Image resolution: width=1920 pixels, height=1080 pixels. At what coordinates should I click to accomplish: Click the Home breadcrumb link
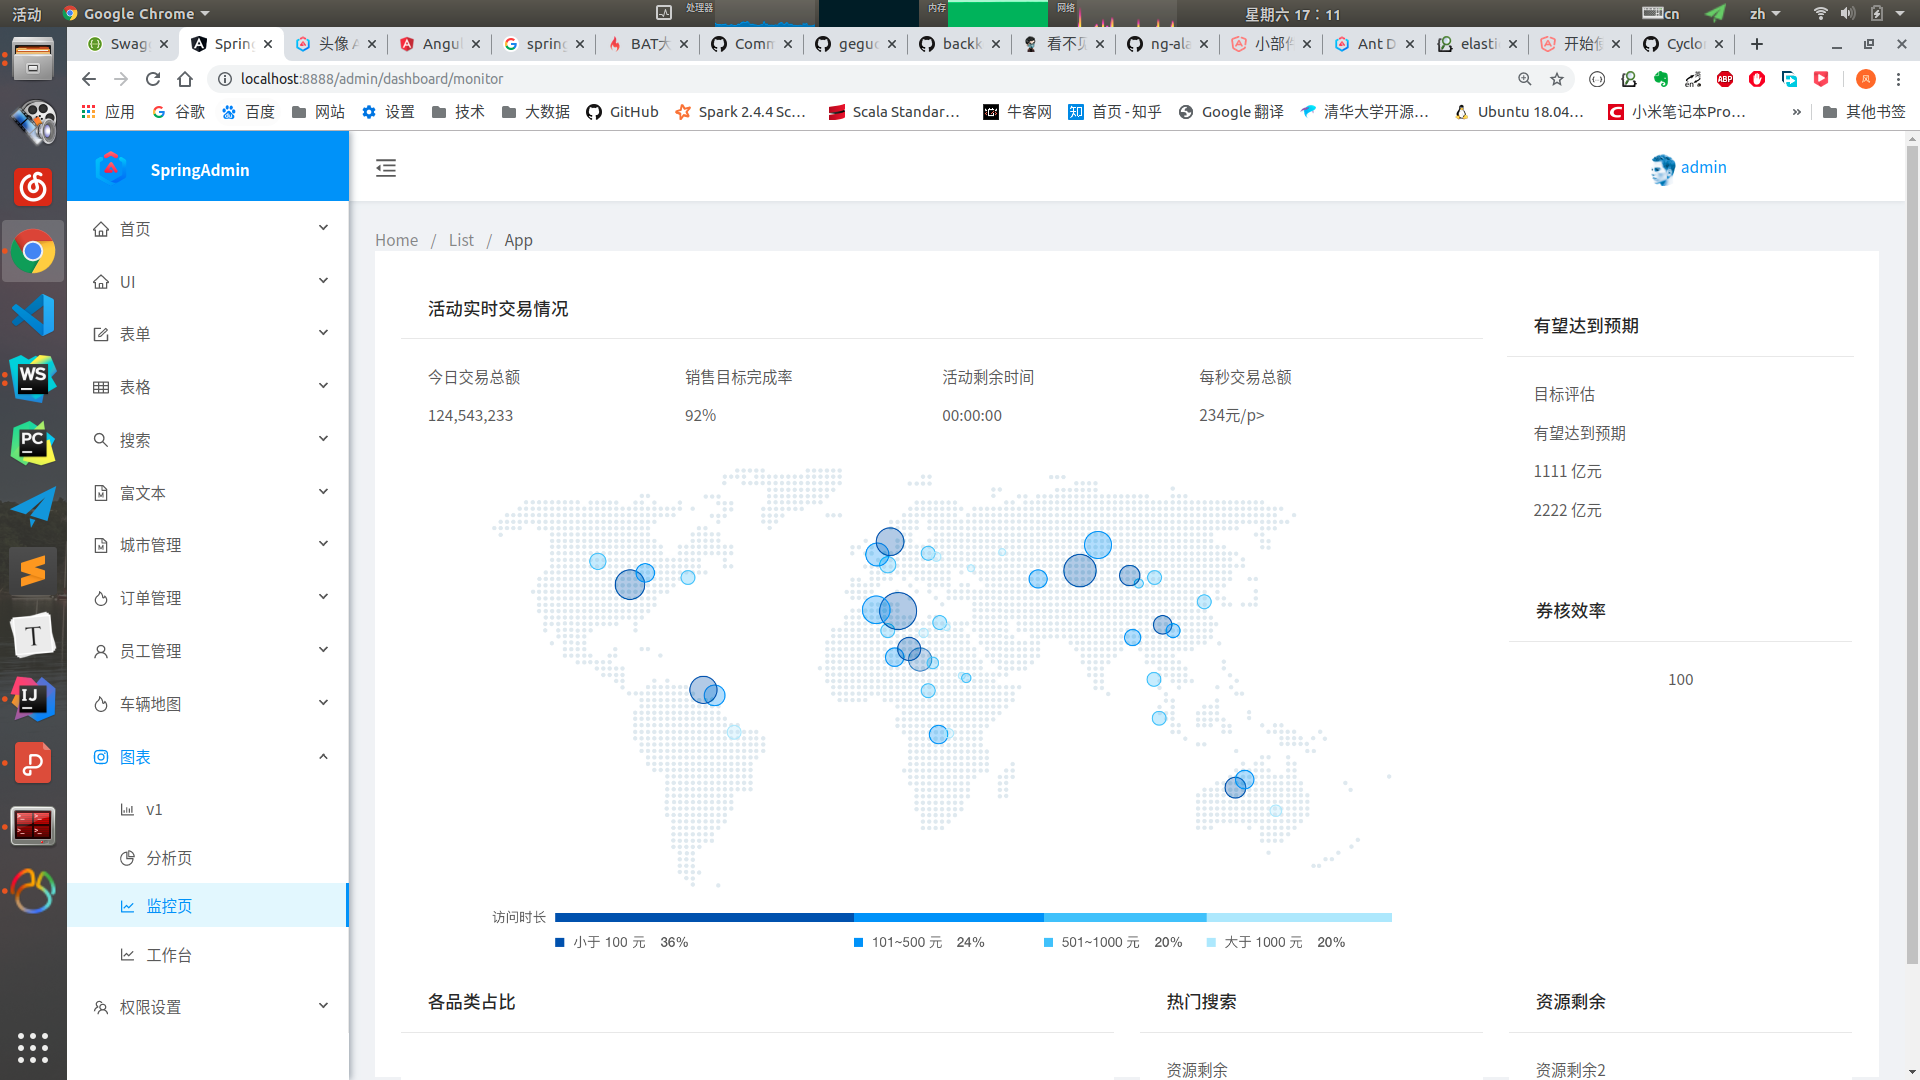click(396, 240)
